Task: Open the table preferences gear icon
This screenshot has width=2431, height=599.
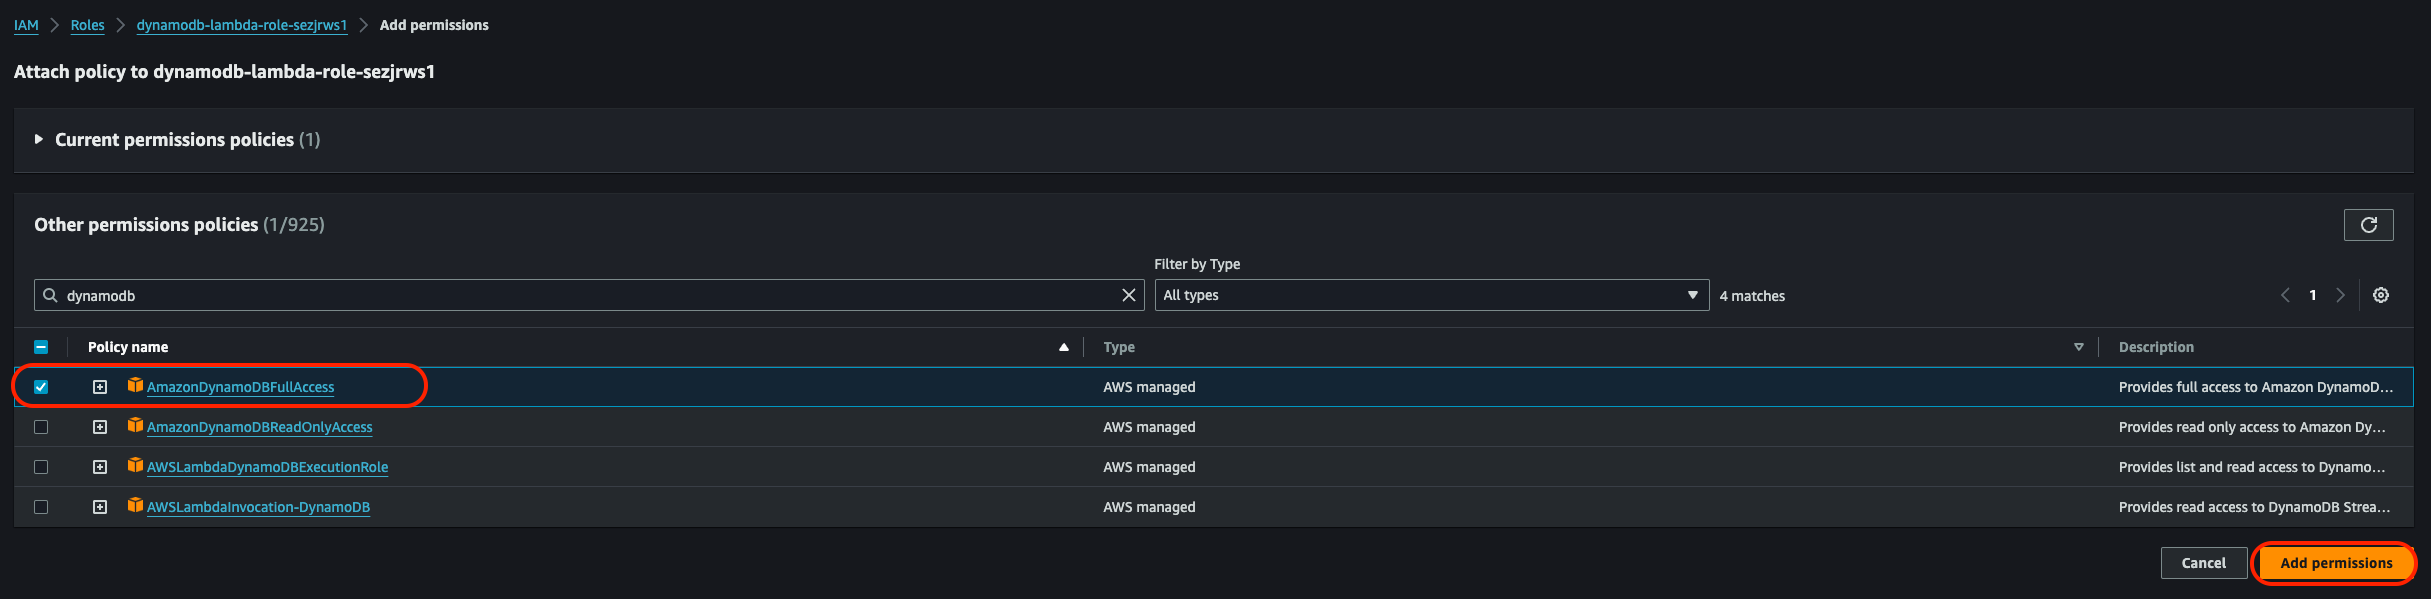Action: pyautogui.click(x=2381, y=295)
